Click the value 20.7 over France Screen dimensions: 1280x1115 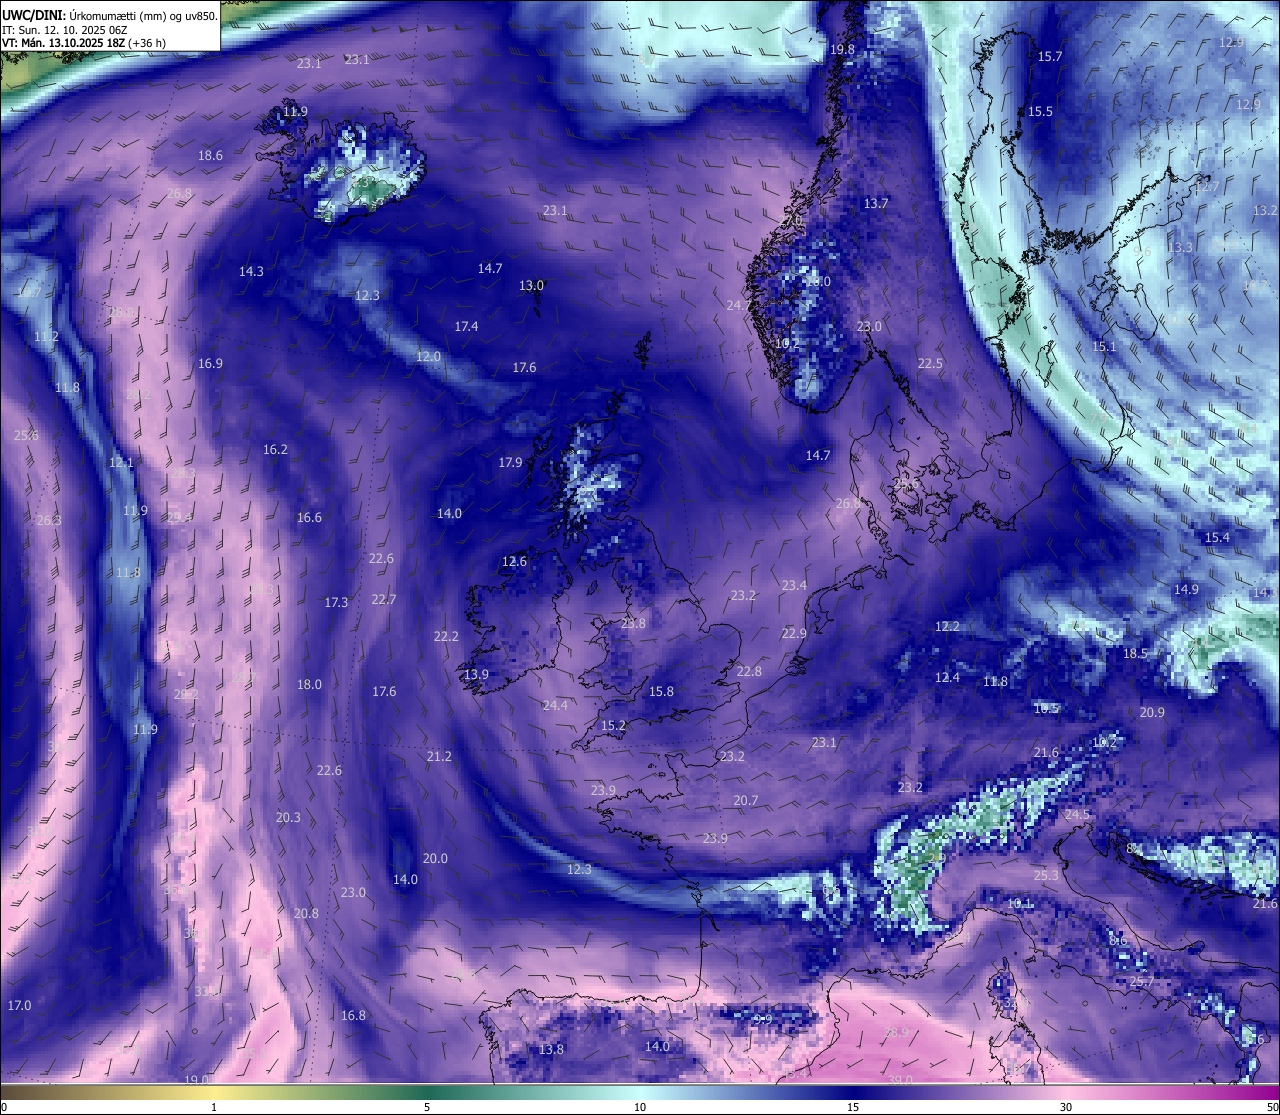point(746,801)
